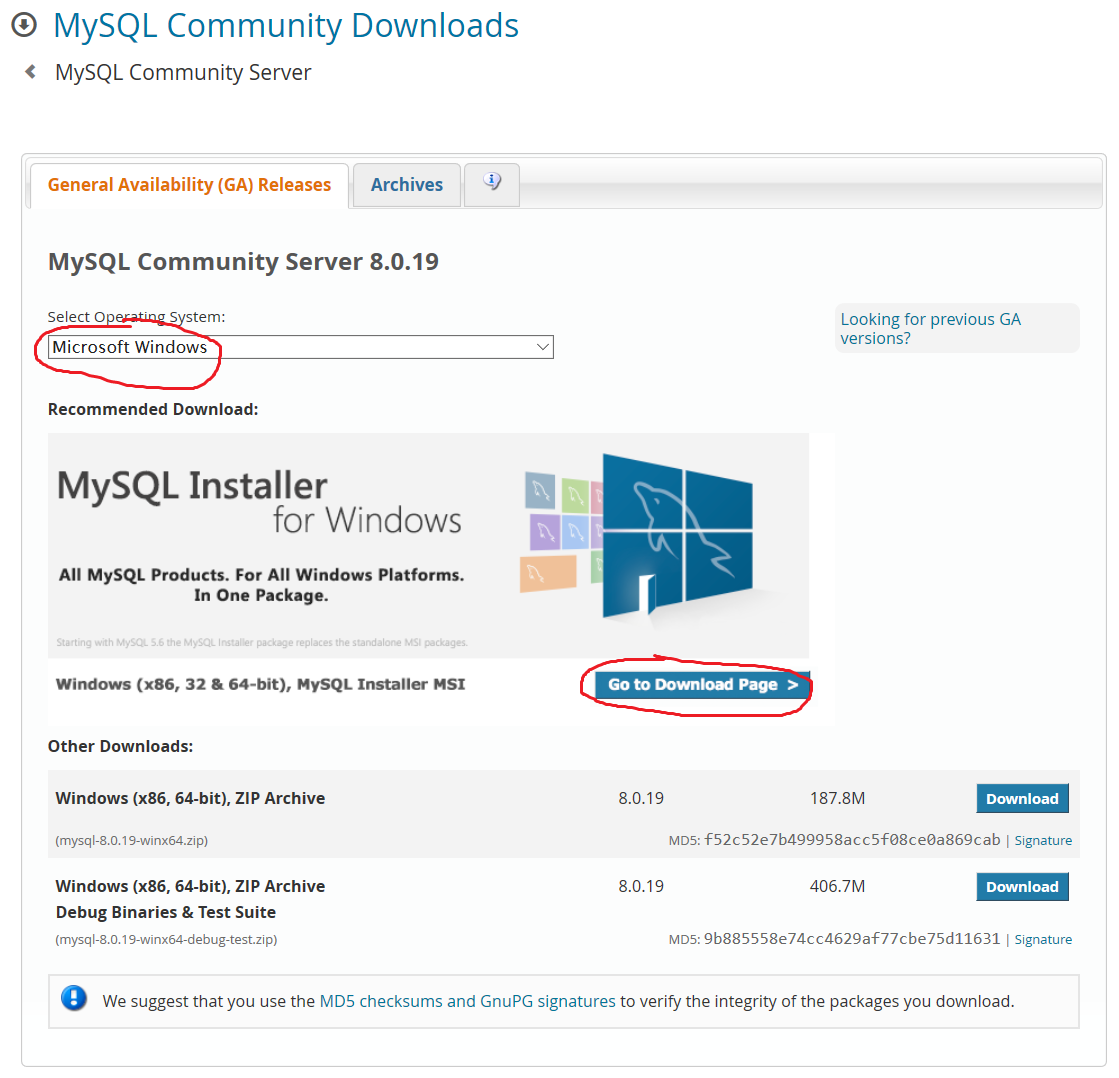Click the Go to Download Page button
Viewport: 1119px width, 1078px height.
point(702,685)
